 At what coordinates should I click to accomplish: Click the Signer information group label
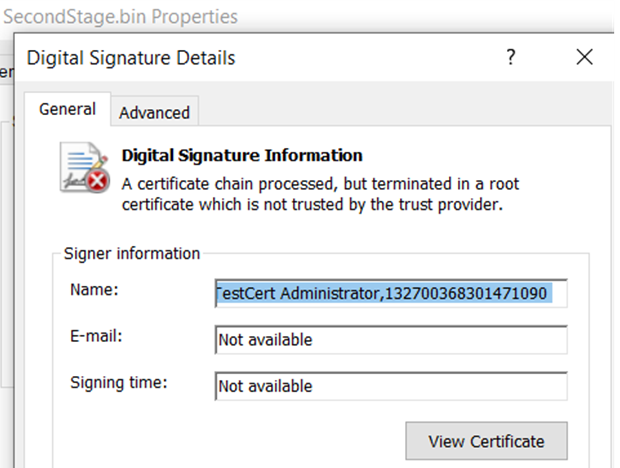tap(132, 254)
